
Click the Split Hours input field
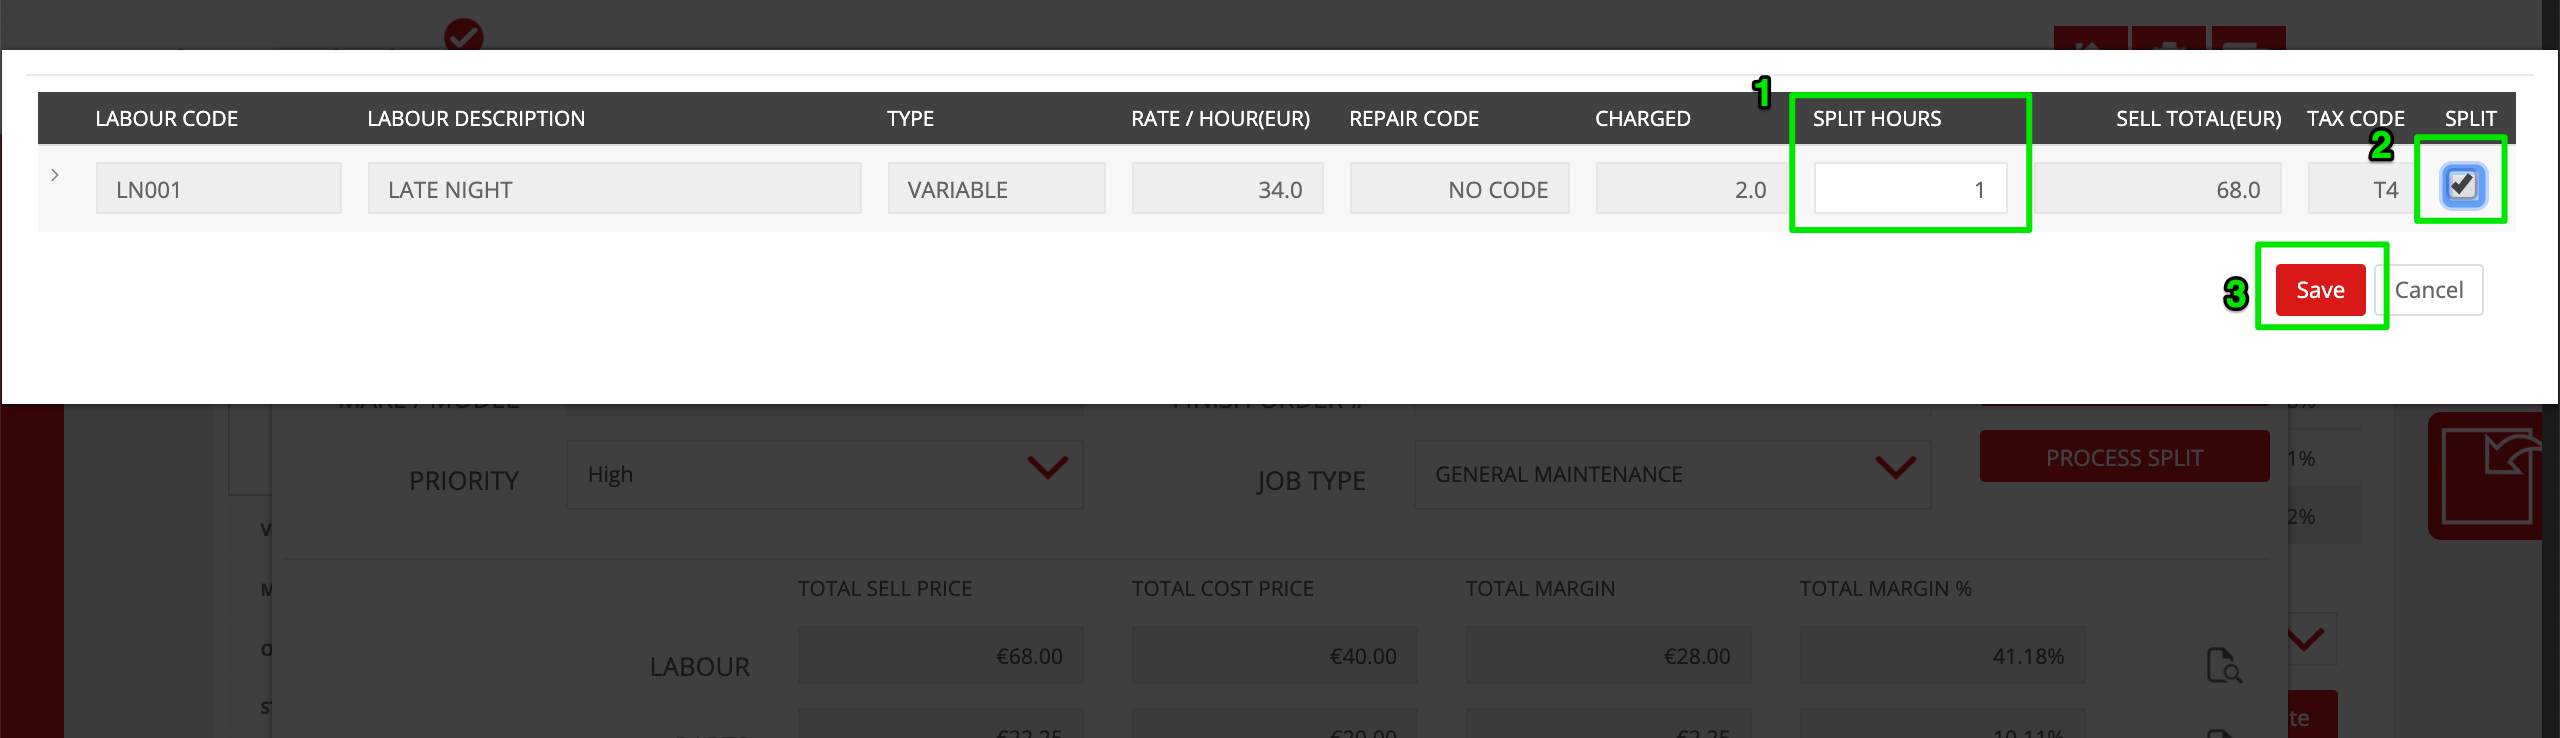[1911, 189]
